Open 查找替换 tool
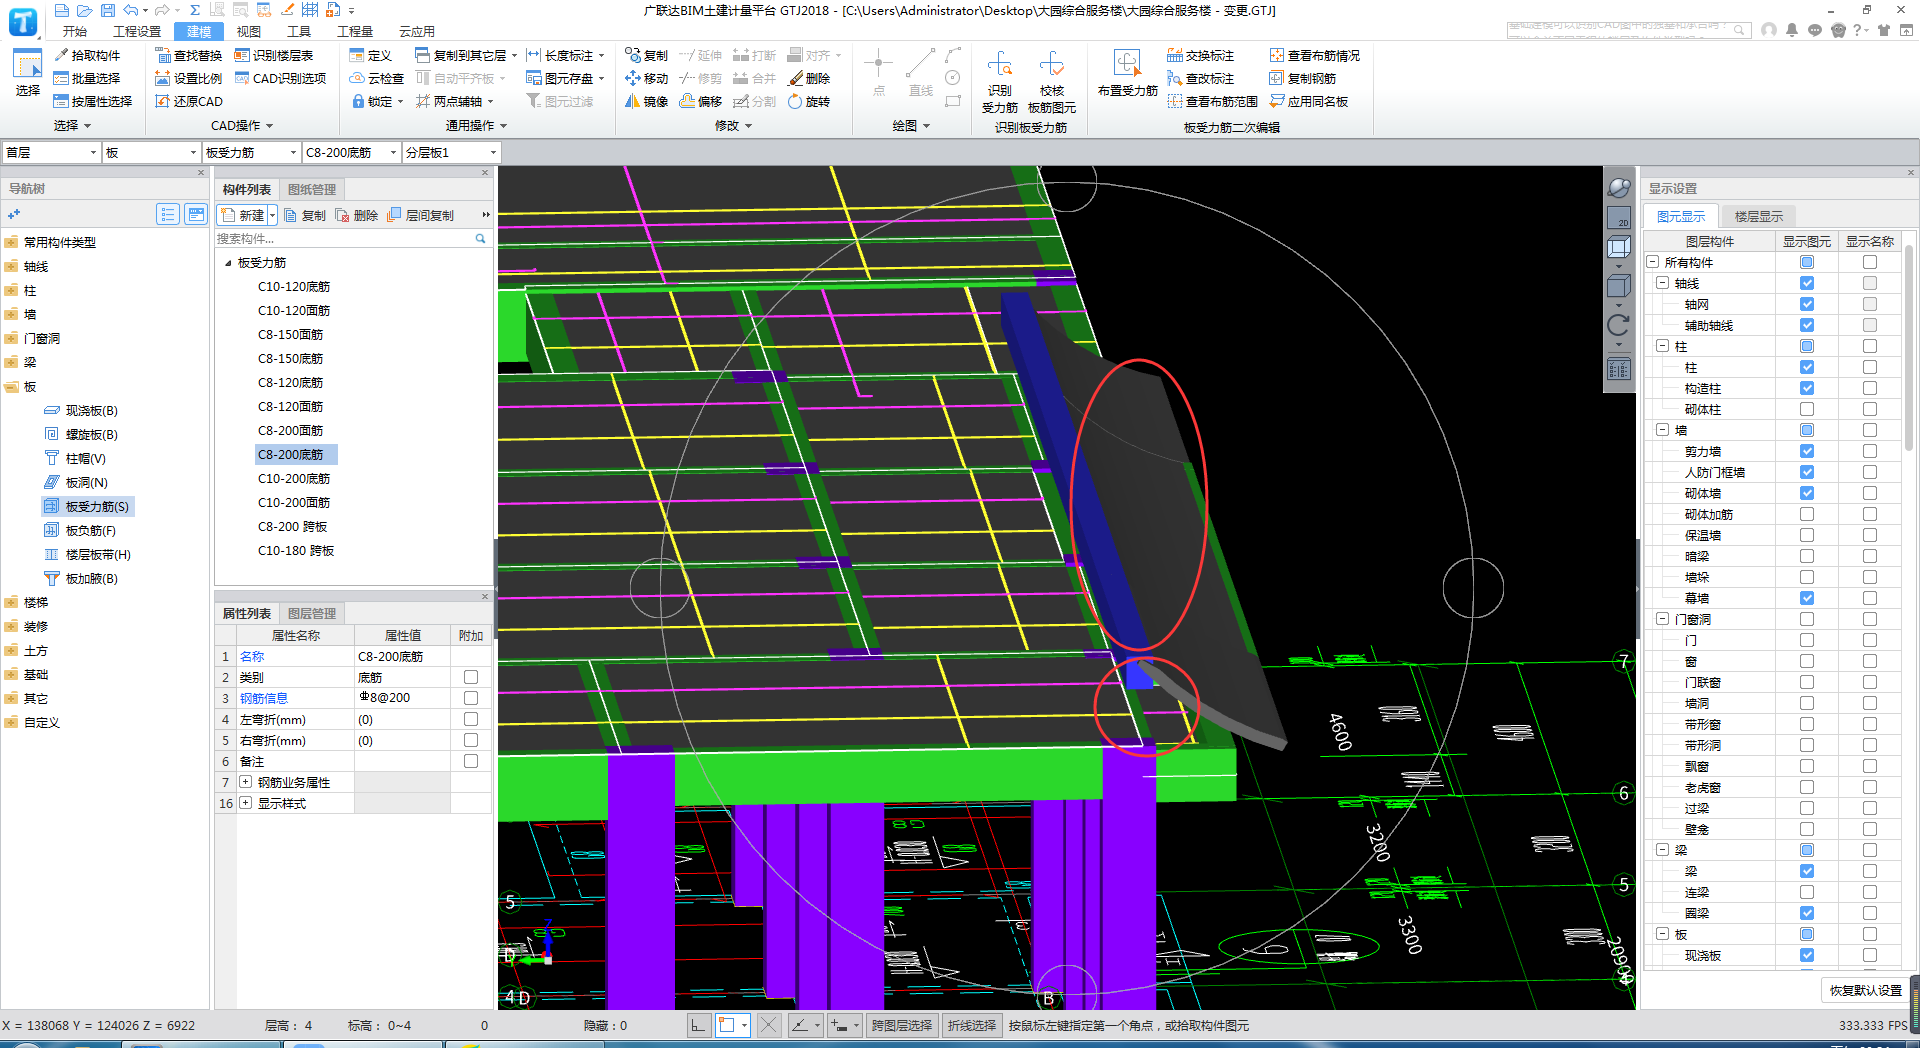 188,55
